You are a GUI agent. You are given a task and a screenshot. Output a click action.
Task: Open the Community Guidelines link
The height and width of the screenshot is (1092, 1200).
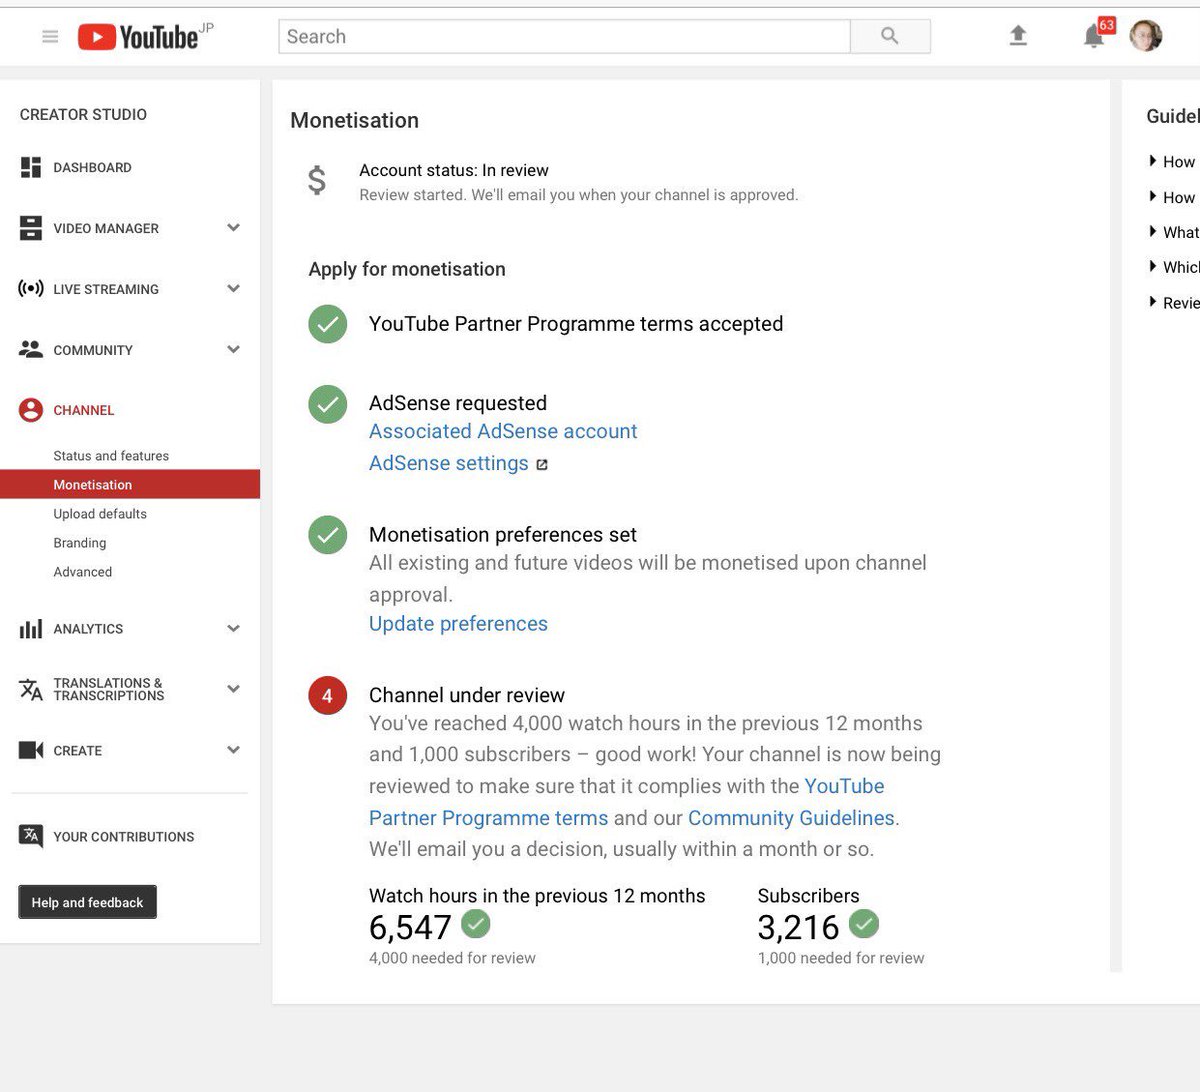(791, 818)
